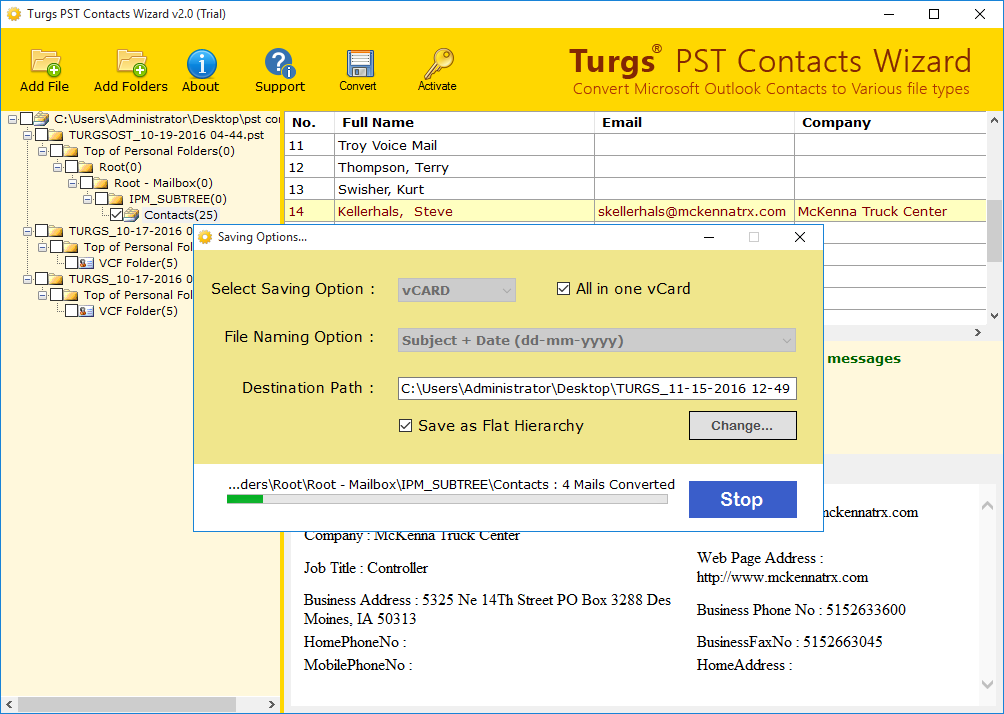Click the Contacts(25) folder icon
The height and width of the screenshot is (714, 1004).
pyautogui.click(x=131, y=215)
